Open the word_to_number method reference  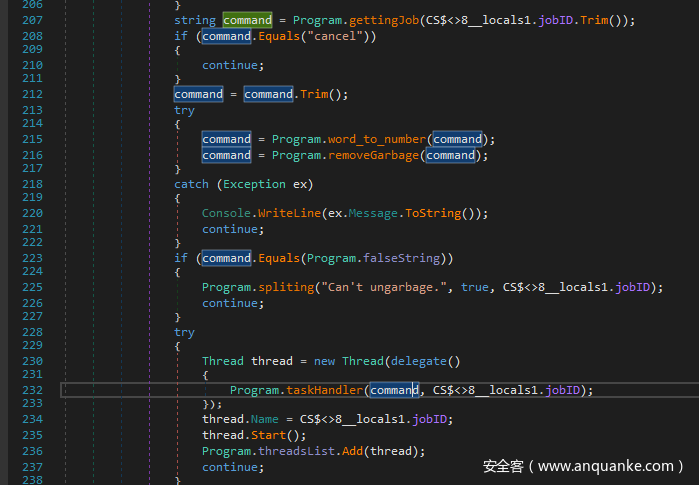(377, 139)
